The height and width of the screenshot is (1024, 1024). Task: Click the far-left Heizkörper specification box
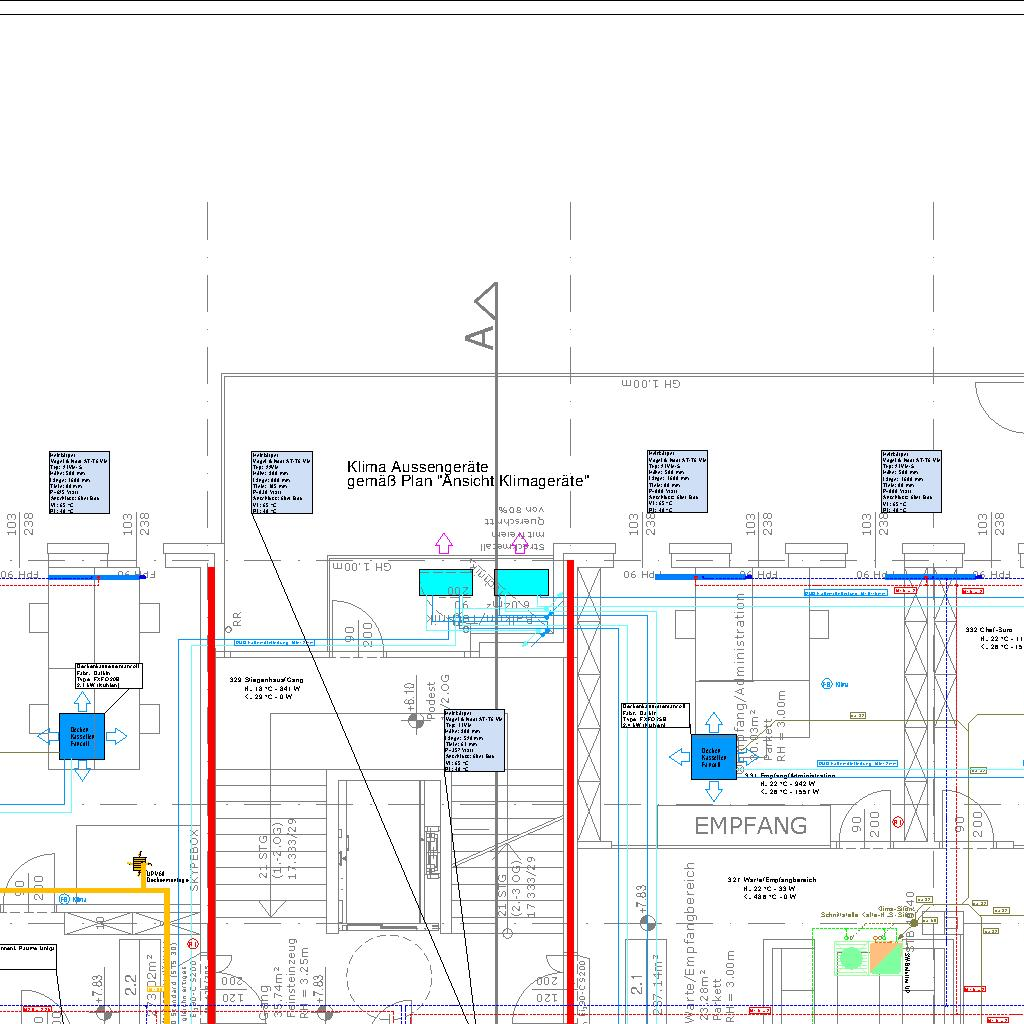(x=79, y=482)
